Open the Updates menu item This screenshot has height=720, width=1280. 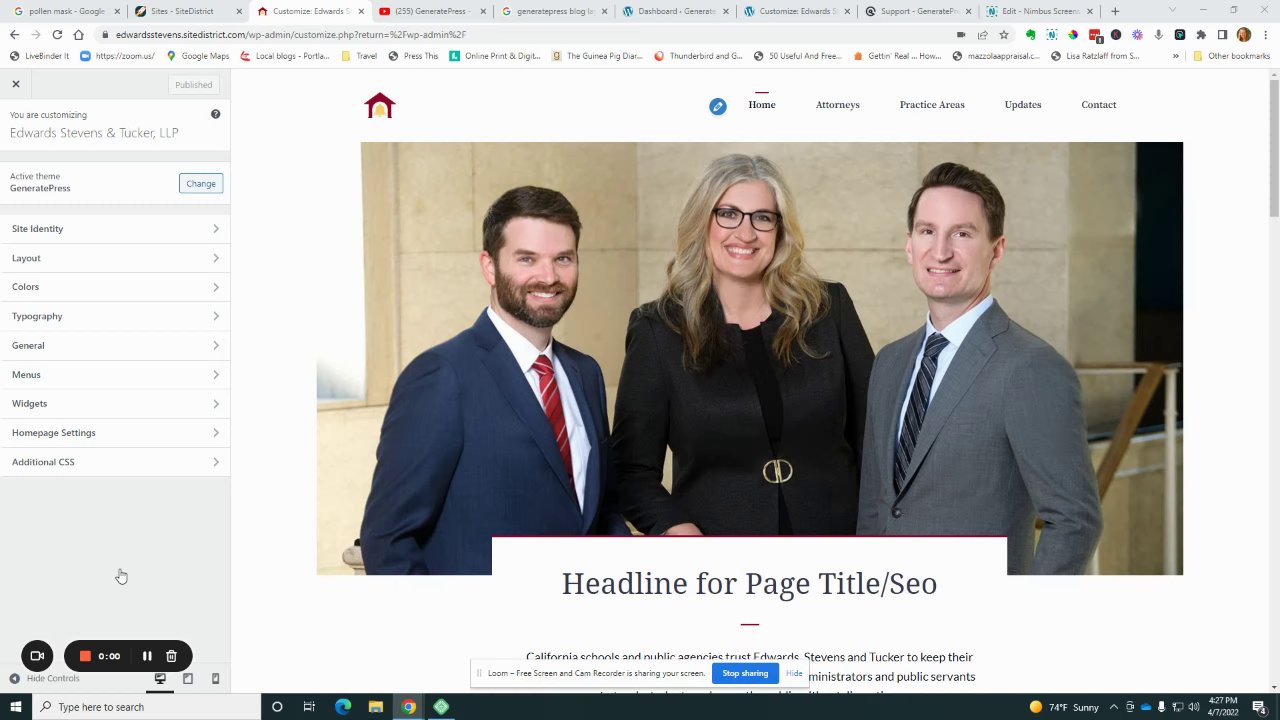pos(1023,104)
